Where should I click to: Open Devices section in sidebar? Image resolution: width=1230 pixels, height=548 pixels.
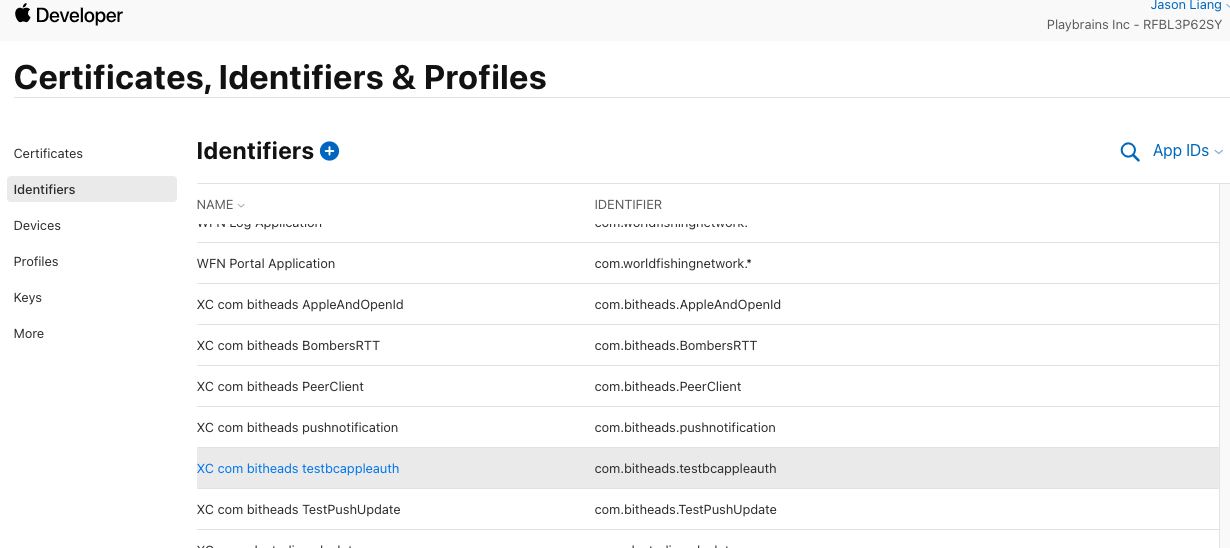[37, 225]
